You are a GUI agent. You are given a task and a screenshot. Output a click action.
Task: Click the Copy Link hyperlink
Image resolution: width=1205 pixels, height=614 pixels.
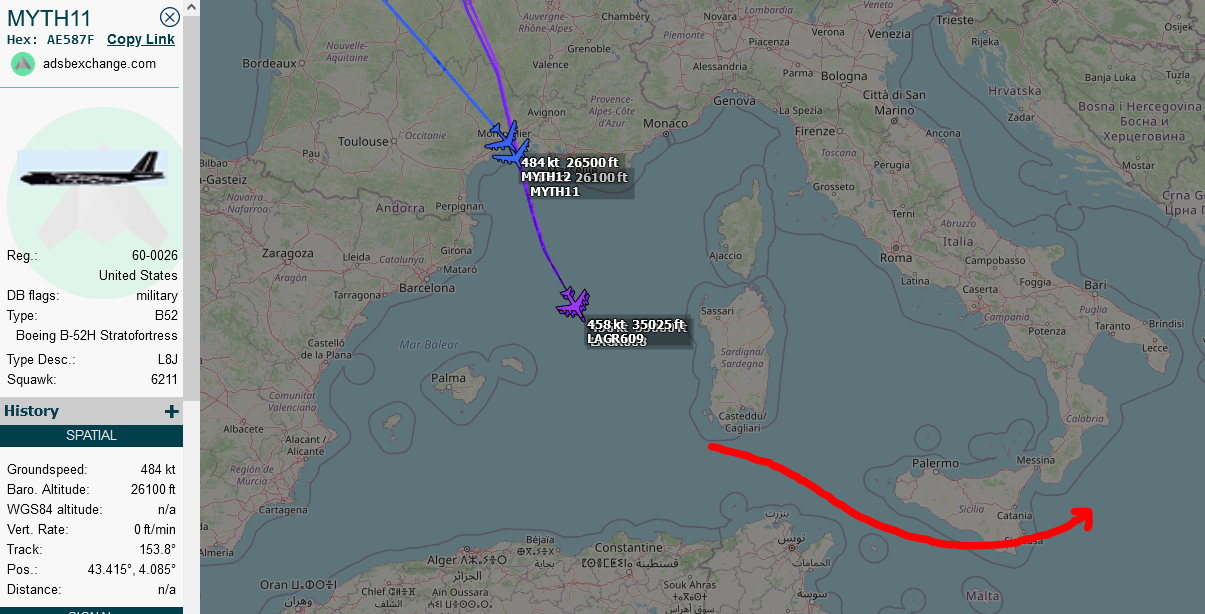pos(141,39)
